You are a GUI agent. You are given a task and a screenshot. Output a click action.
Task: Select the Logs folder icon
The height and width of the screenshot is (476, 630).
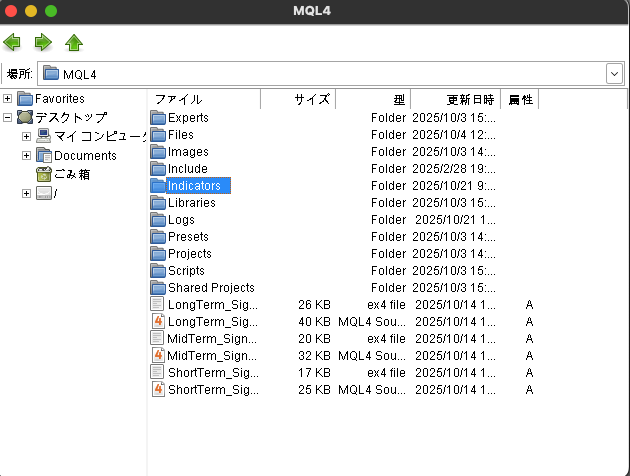click(158, 220)
